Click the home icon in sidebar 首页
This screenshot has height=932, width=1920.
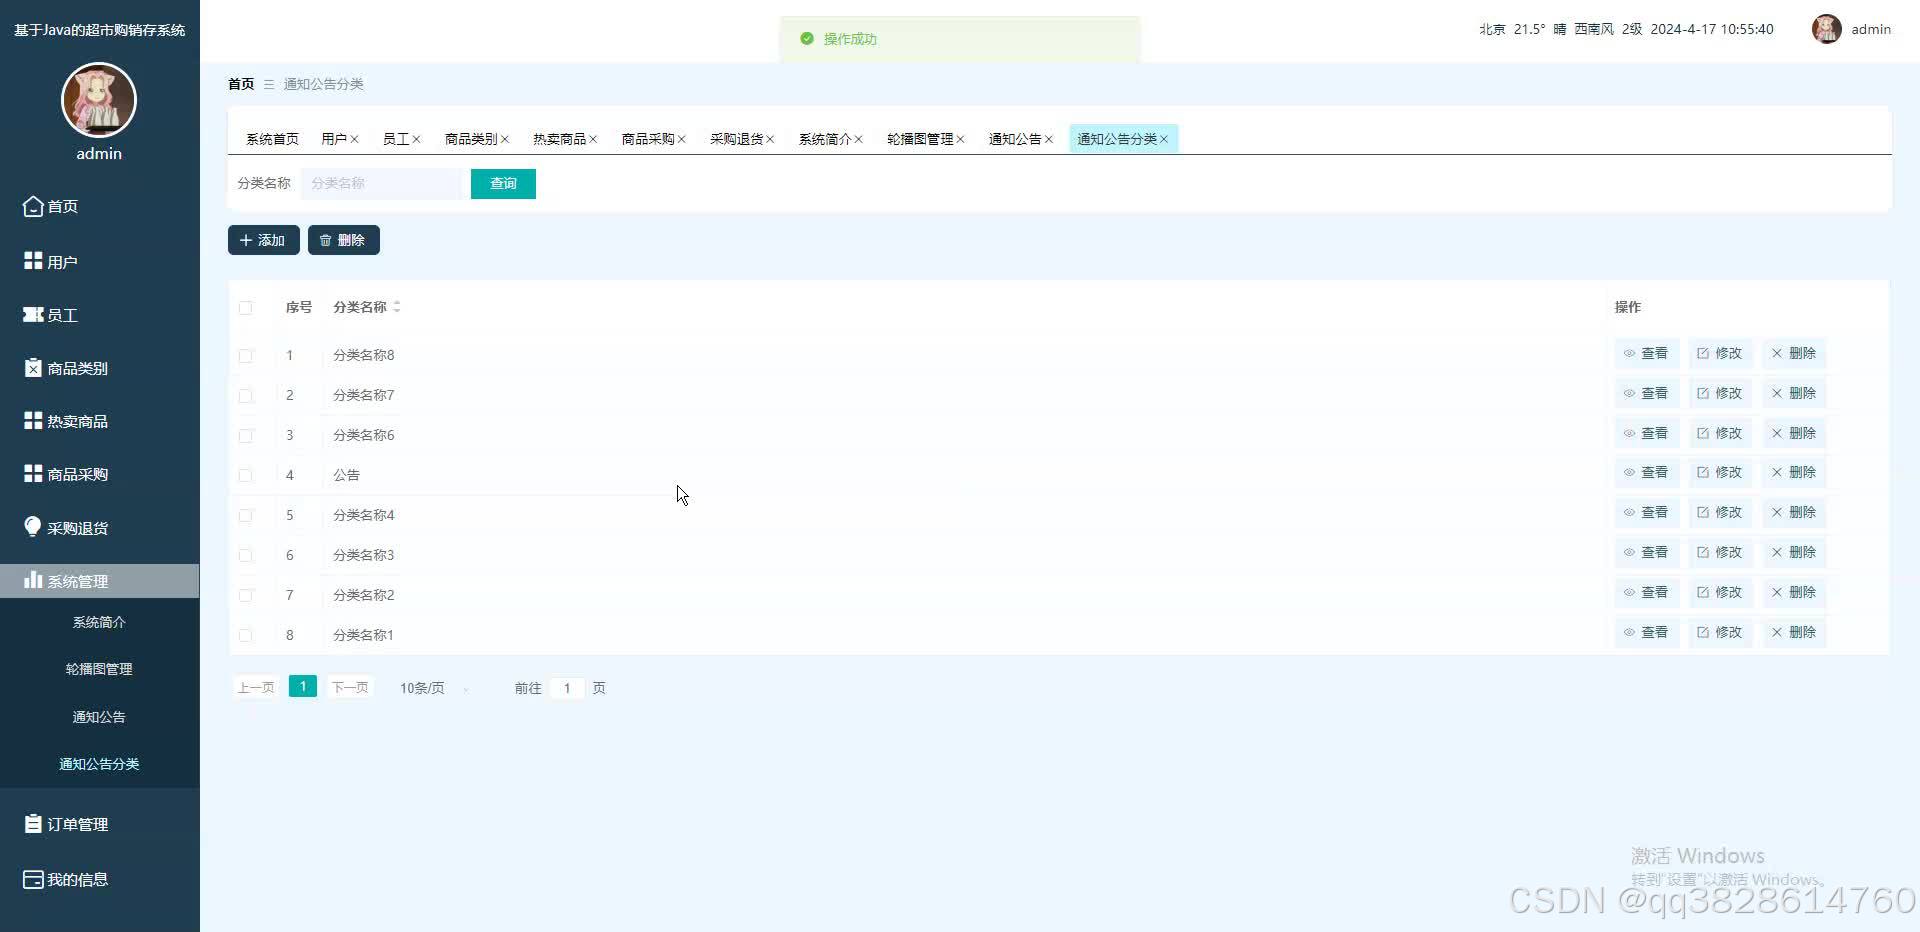pyautogui.click(x=33, y=206)
